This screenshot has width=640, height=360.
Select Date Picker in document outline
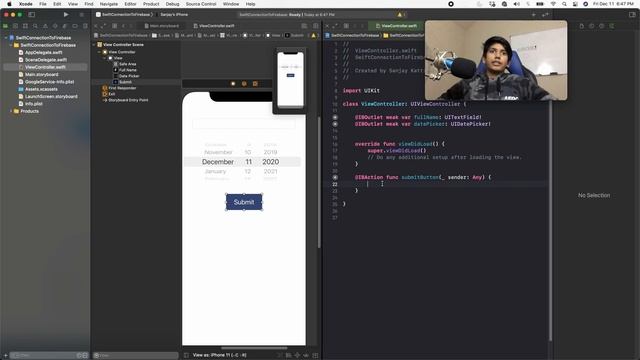(129, 76)
